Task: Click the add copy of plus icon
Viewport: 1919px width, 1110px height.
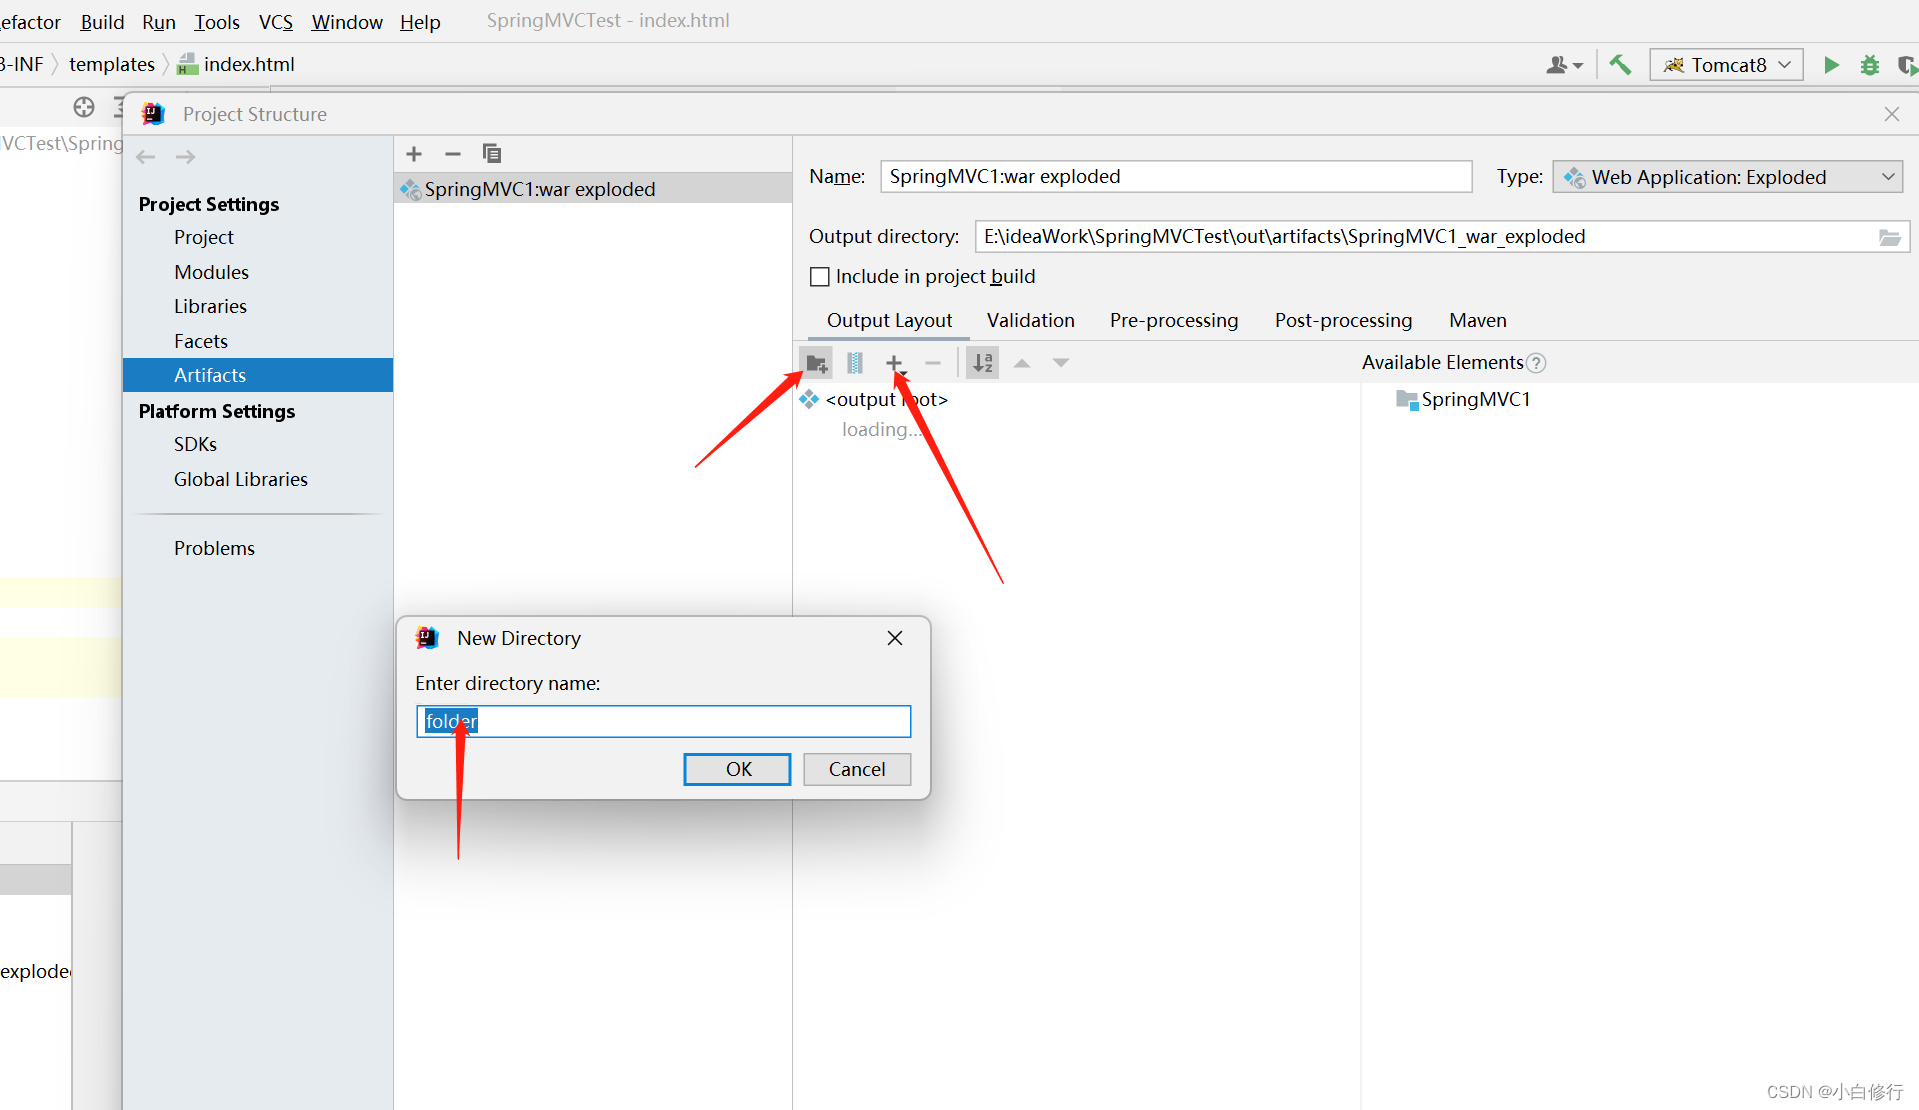Action: coord(895,363)
